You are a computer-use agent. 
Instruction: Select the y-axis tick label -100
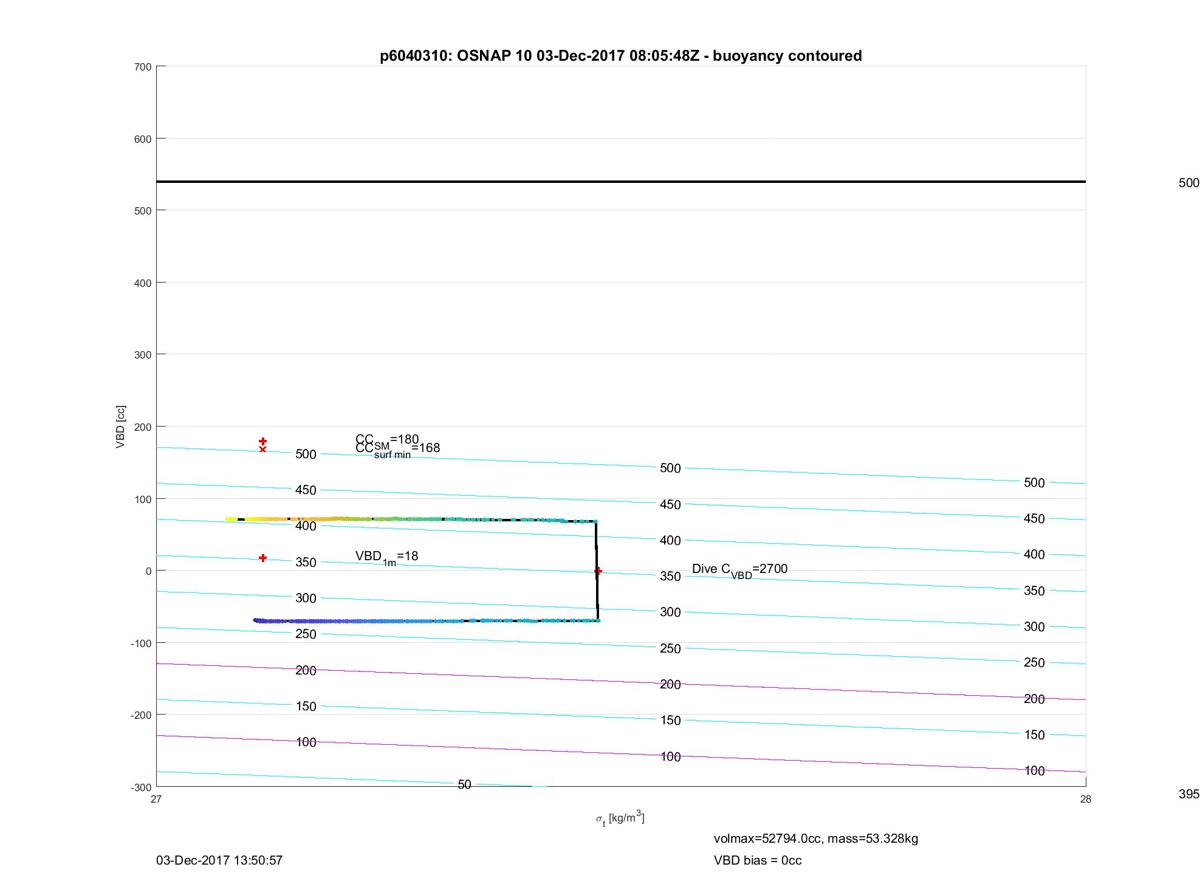pos(141,643)
